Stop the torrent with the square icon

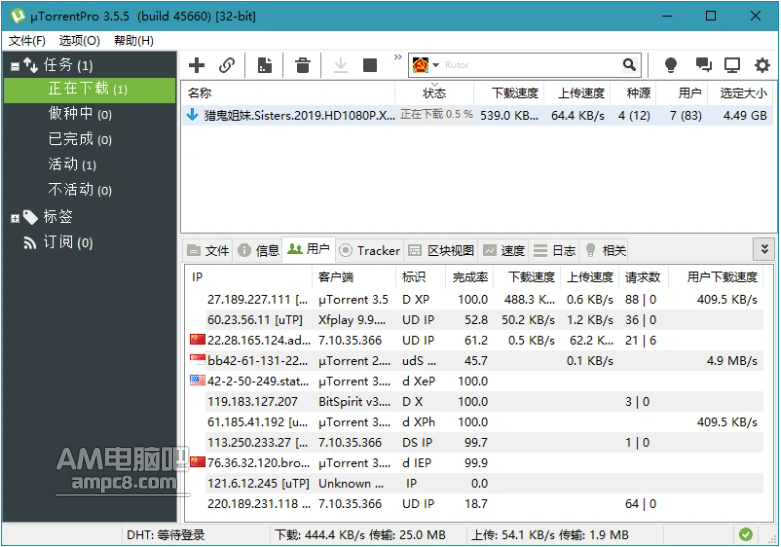(x=370, y=65)
